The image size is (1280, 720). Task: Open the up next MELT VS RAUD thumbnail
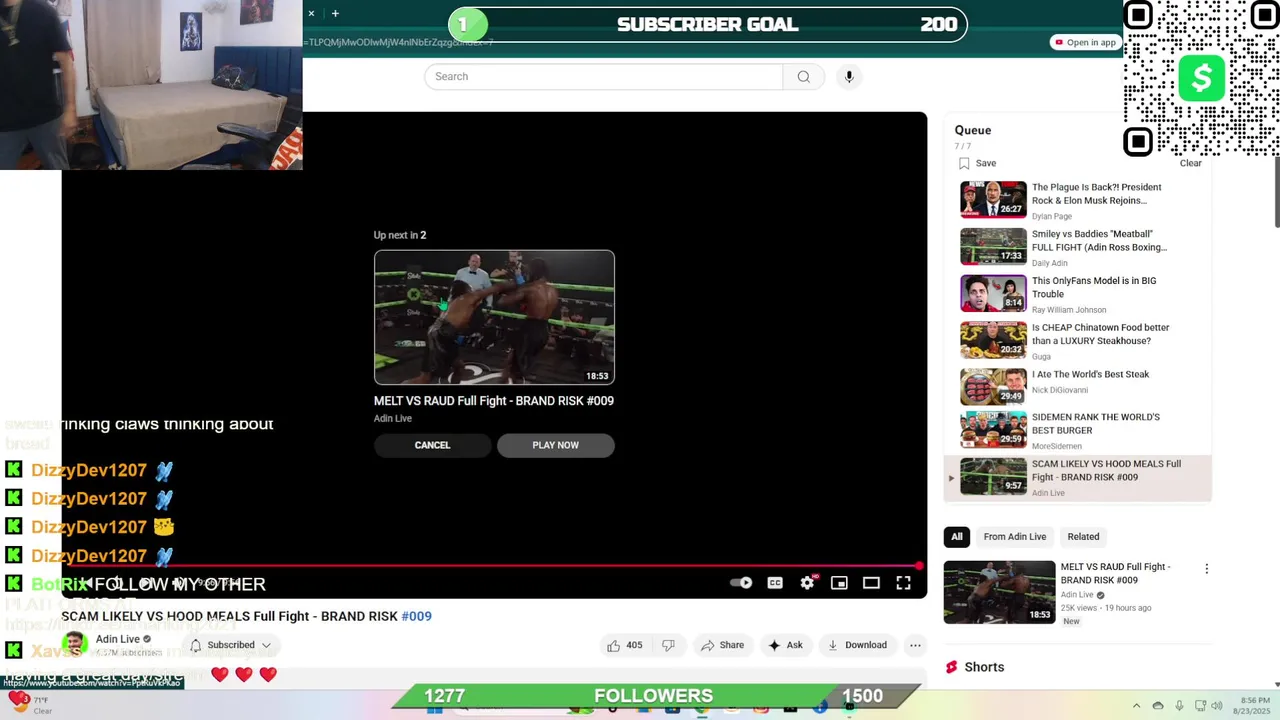coord(494,317)
